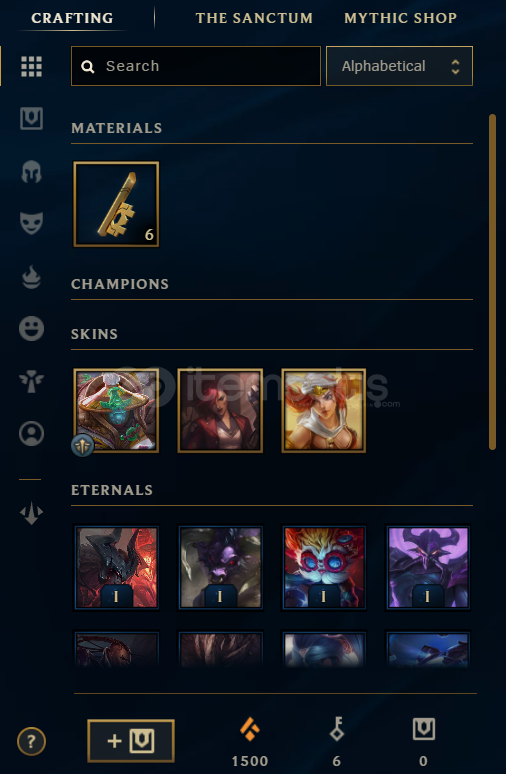Filter loot by skins mask icon

click(x=31, y=224)
